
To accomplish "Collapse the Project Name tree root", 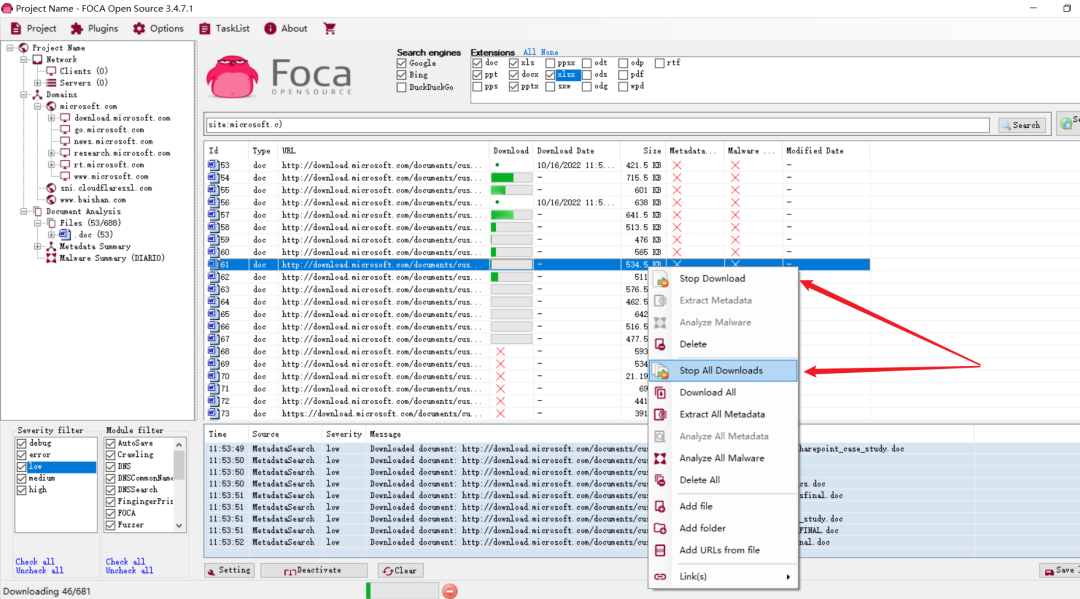I will pyautogui.click(x=10, y=48).
